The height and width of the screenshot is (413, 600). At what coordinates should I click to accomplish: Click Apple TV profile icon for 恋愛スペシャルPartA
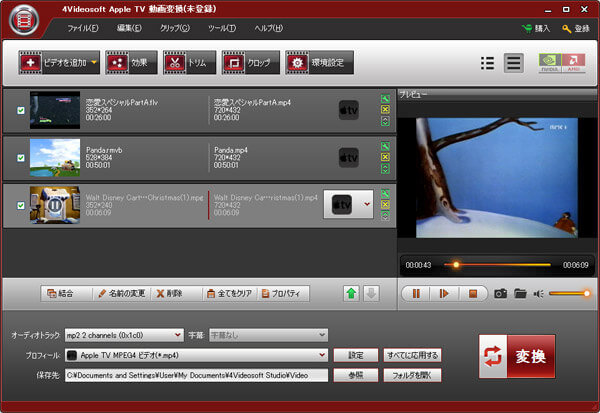coord(349,110)
